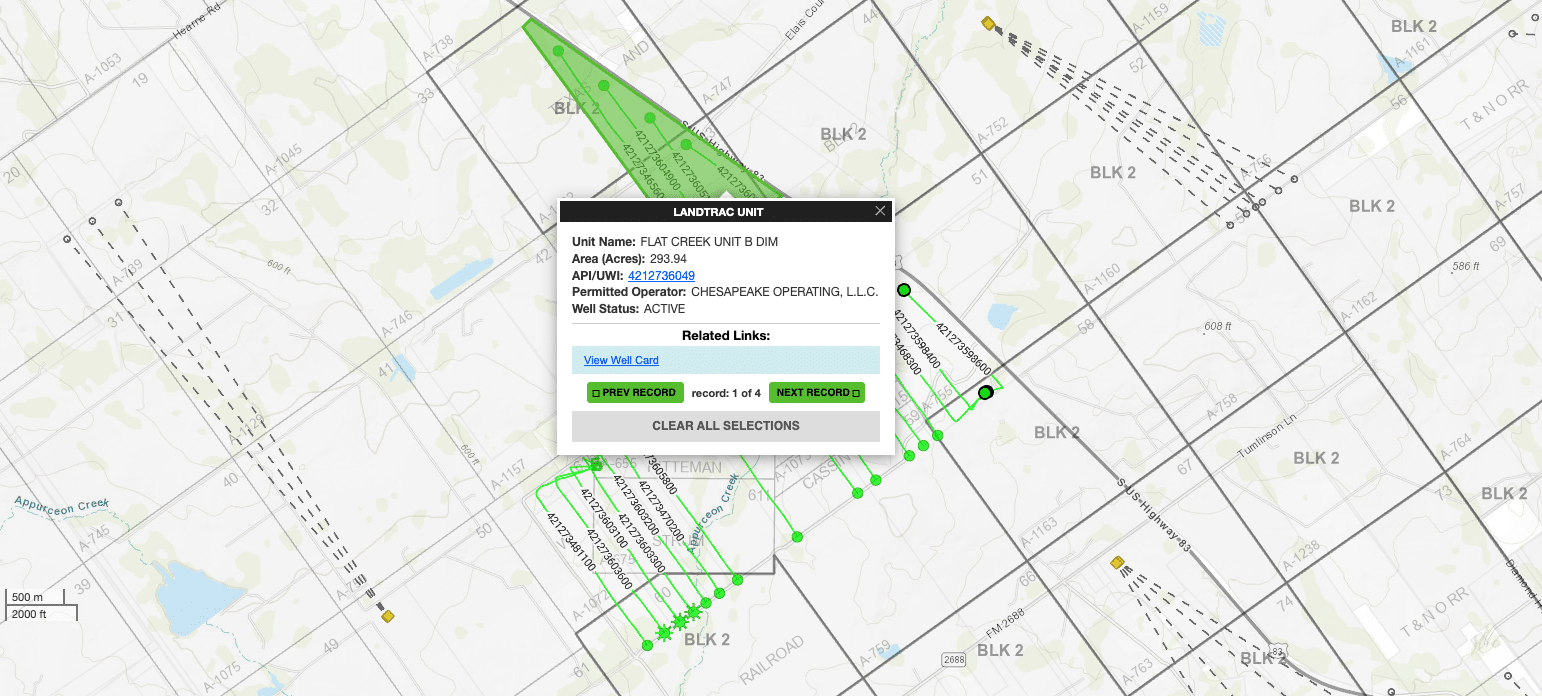Click the LANDTRAC UNIT title bar
The image size is (1542, 696).
coord(726,211)
